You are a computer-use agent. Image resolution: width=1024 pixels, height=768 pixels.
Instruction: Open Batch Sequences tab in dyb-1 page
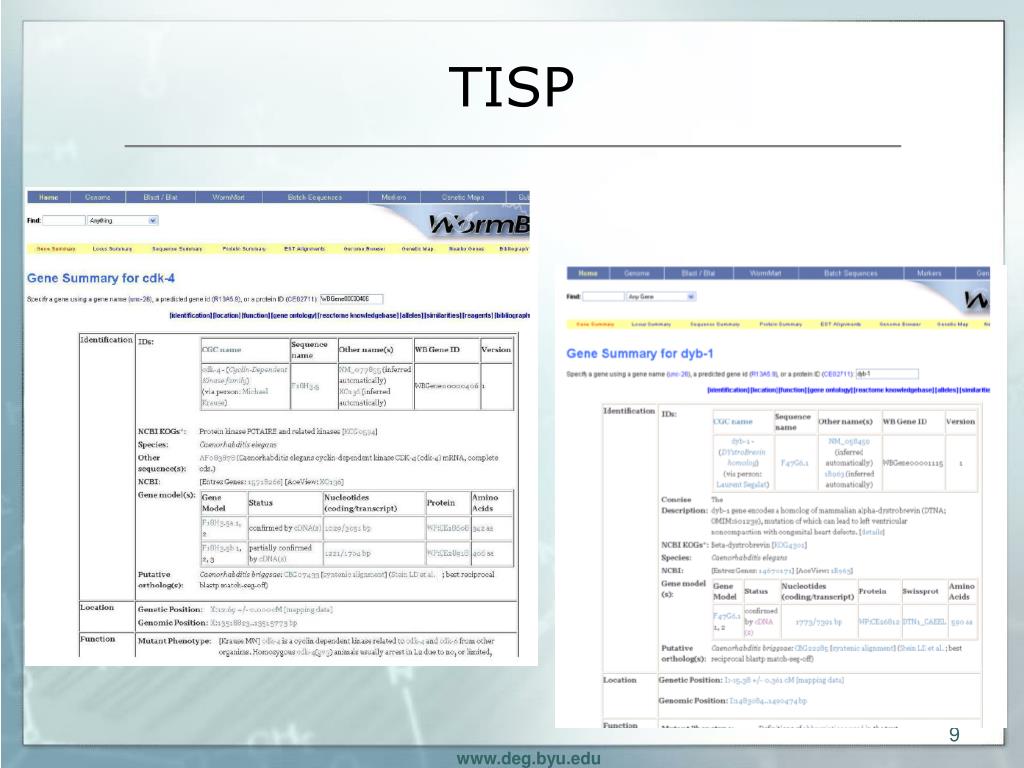(851, 274)
